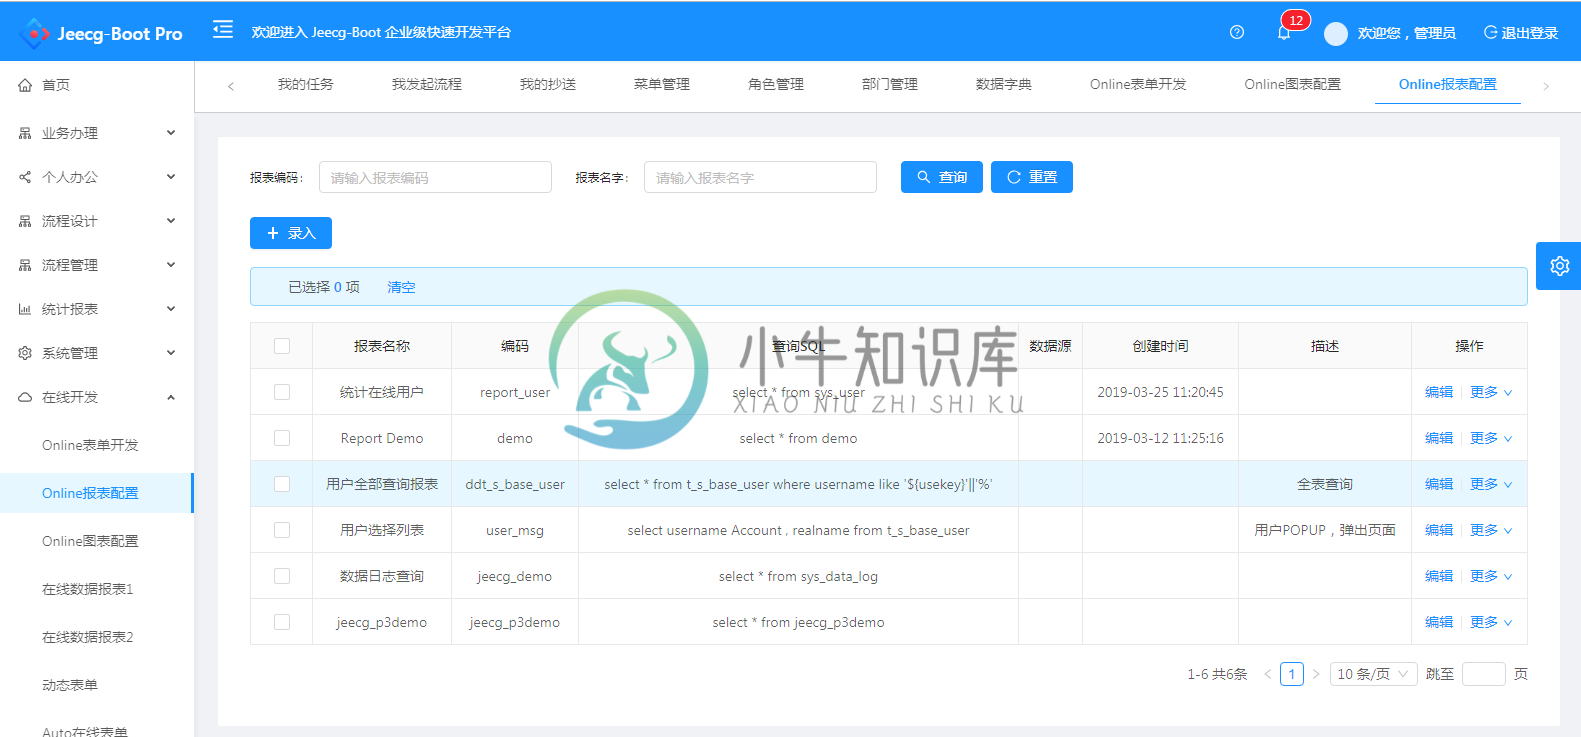
Task: Open 更多 dropdown for jeecg_p3demo row
Action: [x=1491, y=622]
